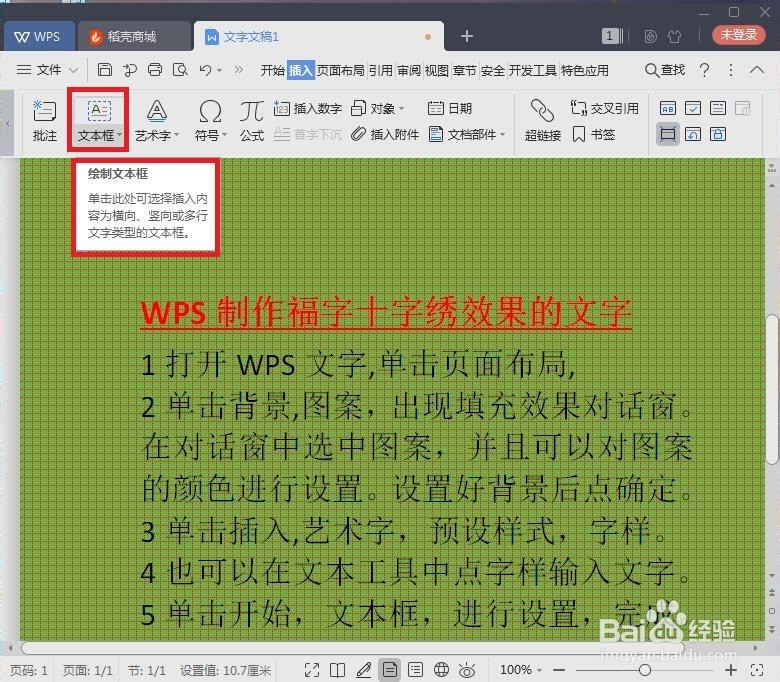
Task: Click the text form field icon (AB)
Action: (668, 108)
